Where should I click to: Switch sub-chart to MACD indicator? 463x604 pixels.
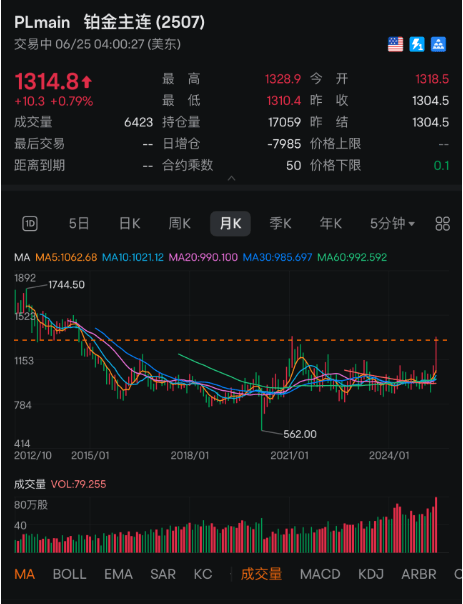(x=320, y=574)
